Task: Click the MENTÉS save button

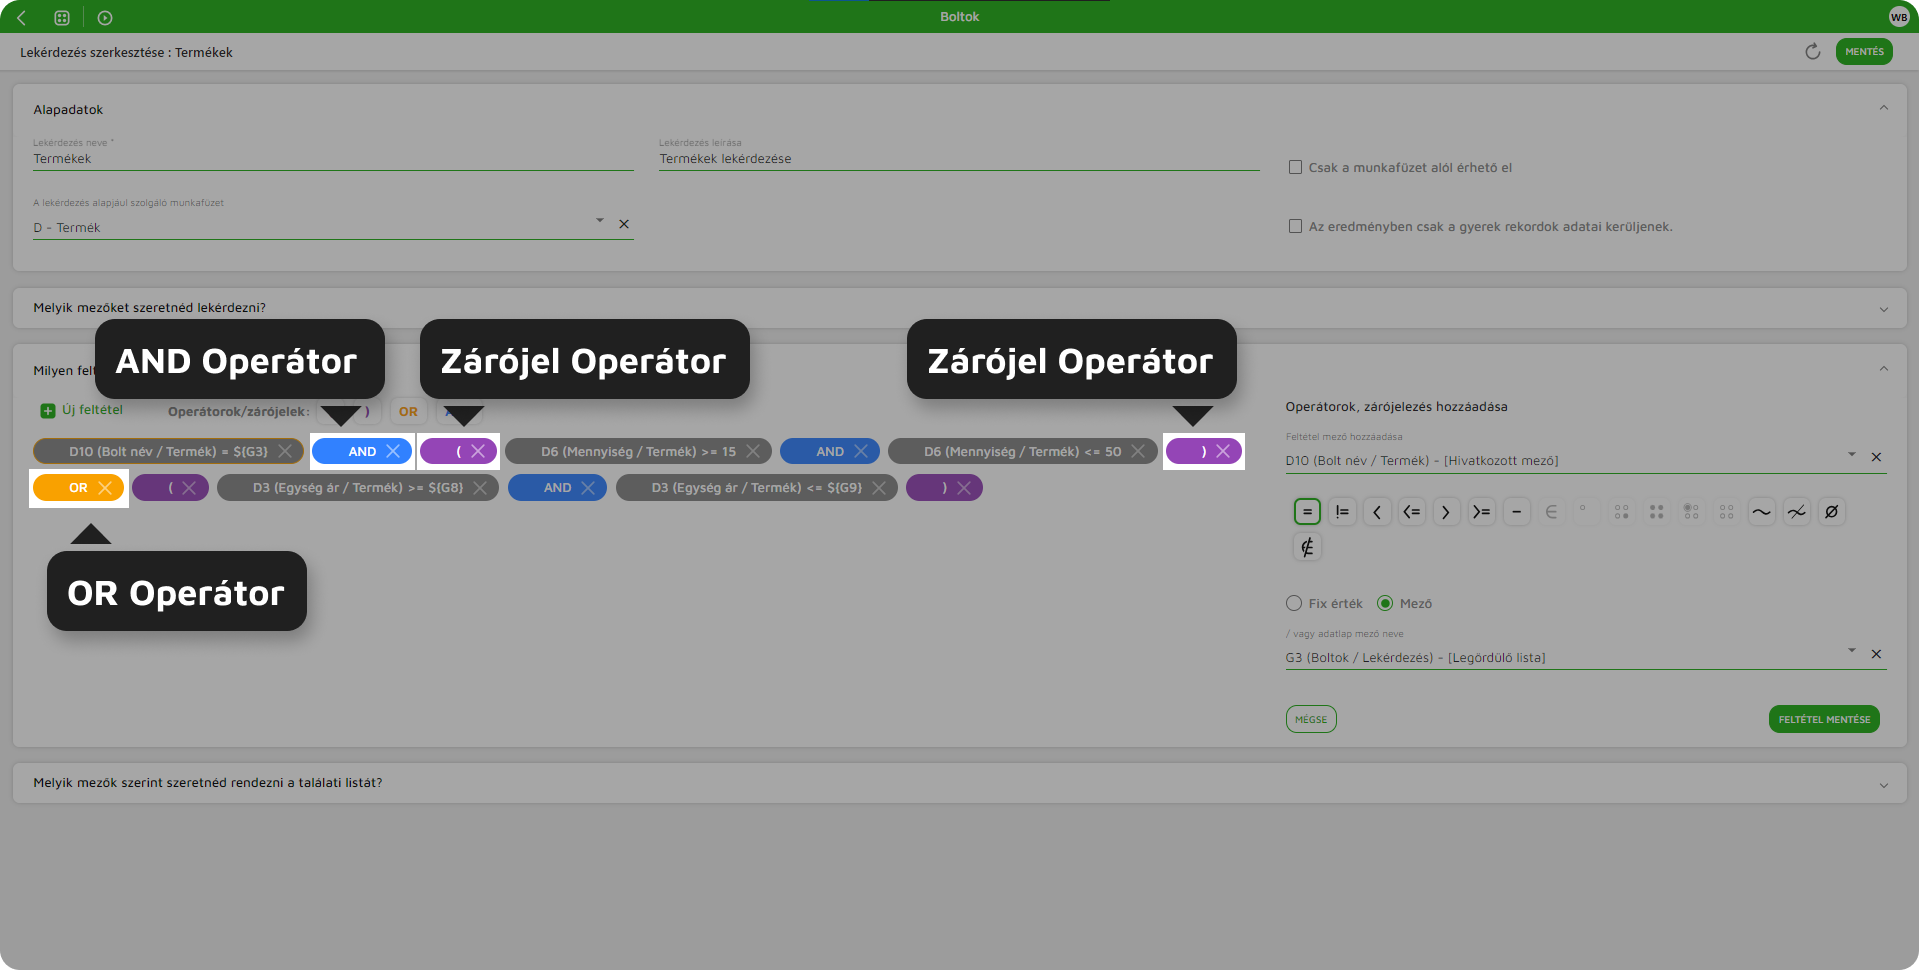Action: (x=1864, y=52)
